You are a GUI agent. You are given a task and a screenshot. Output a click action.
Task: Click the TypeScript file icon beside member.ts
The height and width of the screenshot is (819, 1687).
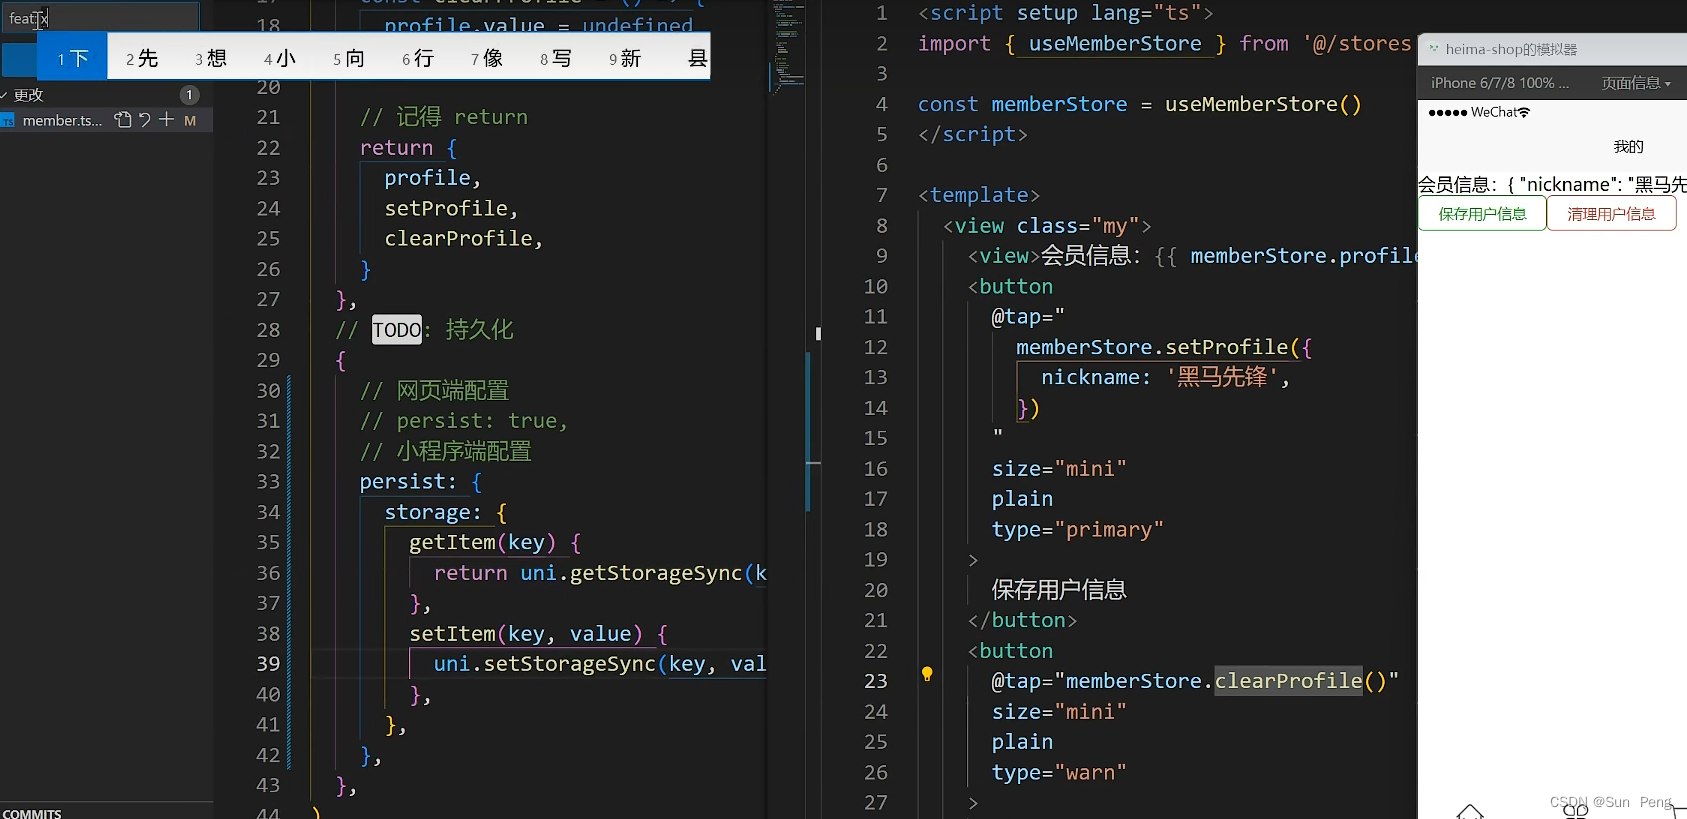click(8, 121)
